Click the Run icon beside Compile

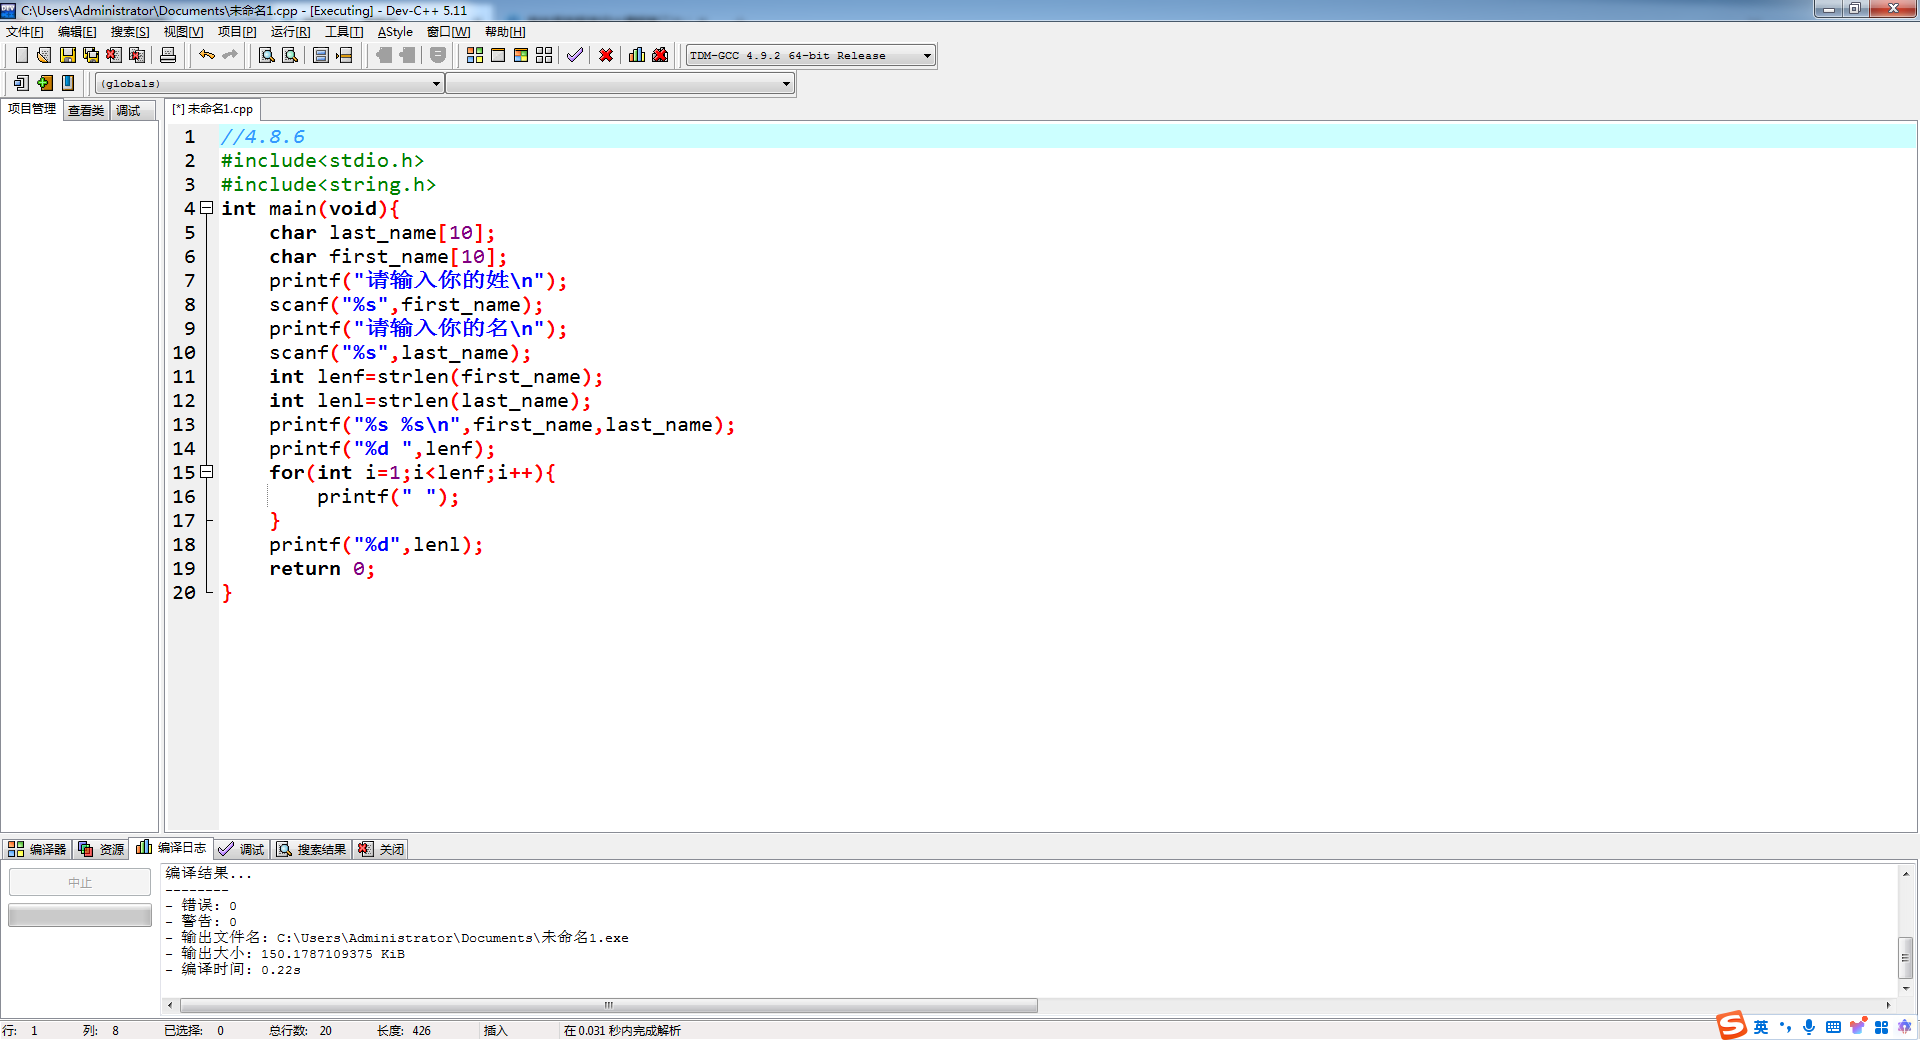[x=498, y=55]
